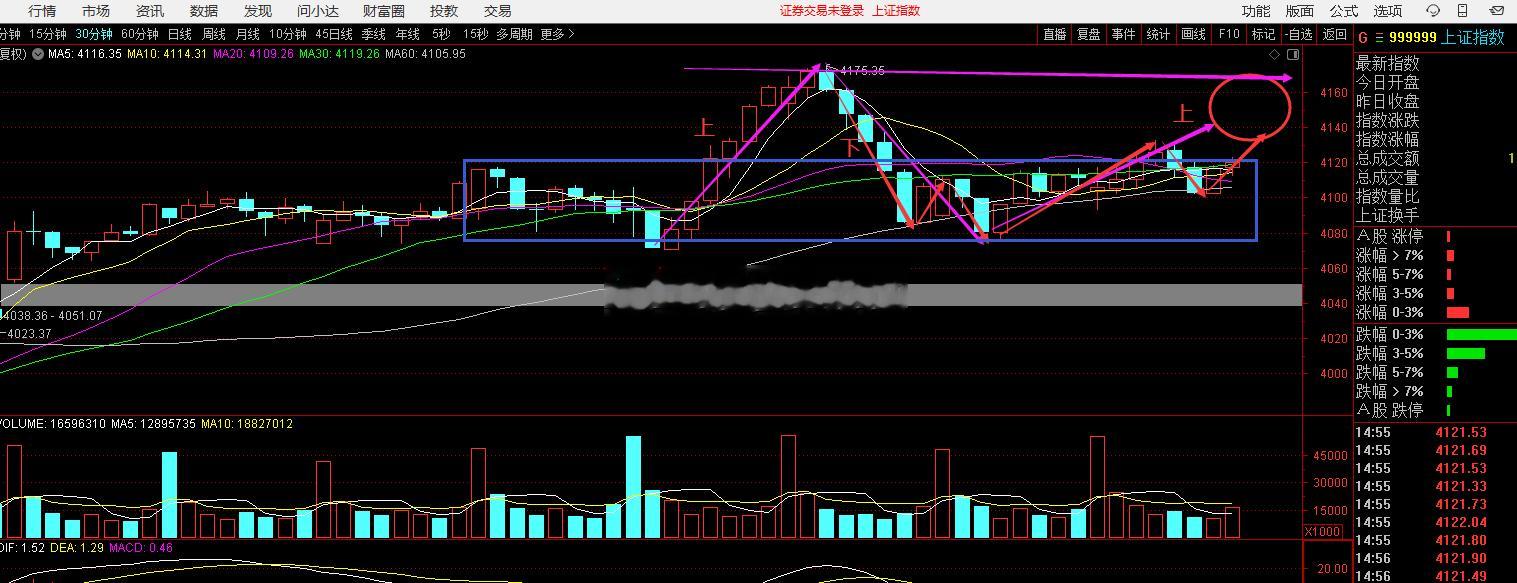Click the diamond icon above chart
The width and height of the screenshot is (1517, 583).
coord(1273,54)
